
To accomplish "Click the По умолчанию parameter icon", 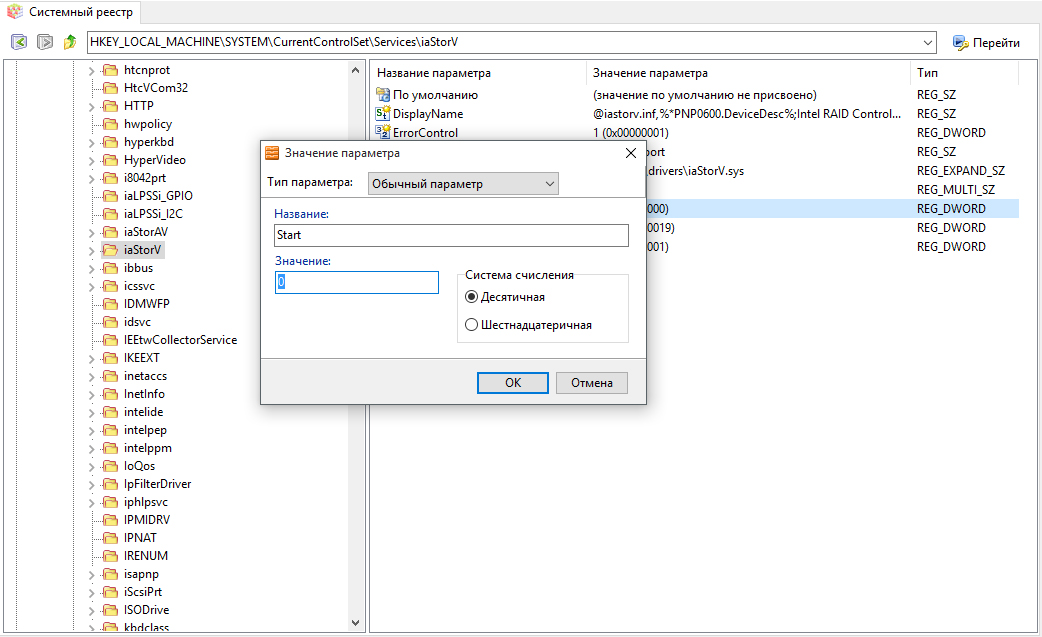I will click(x=382, y=95).
